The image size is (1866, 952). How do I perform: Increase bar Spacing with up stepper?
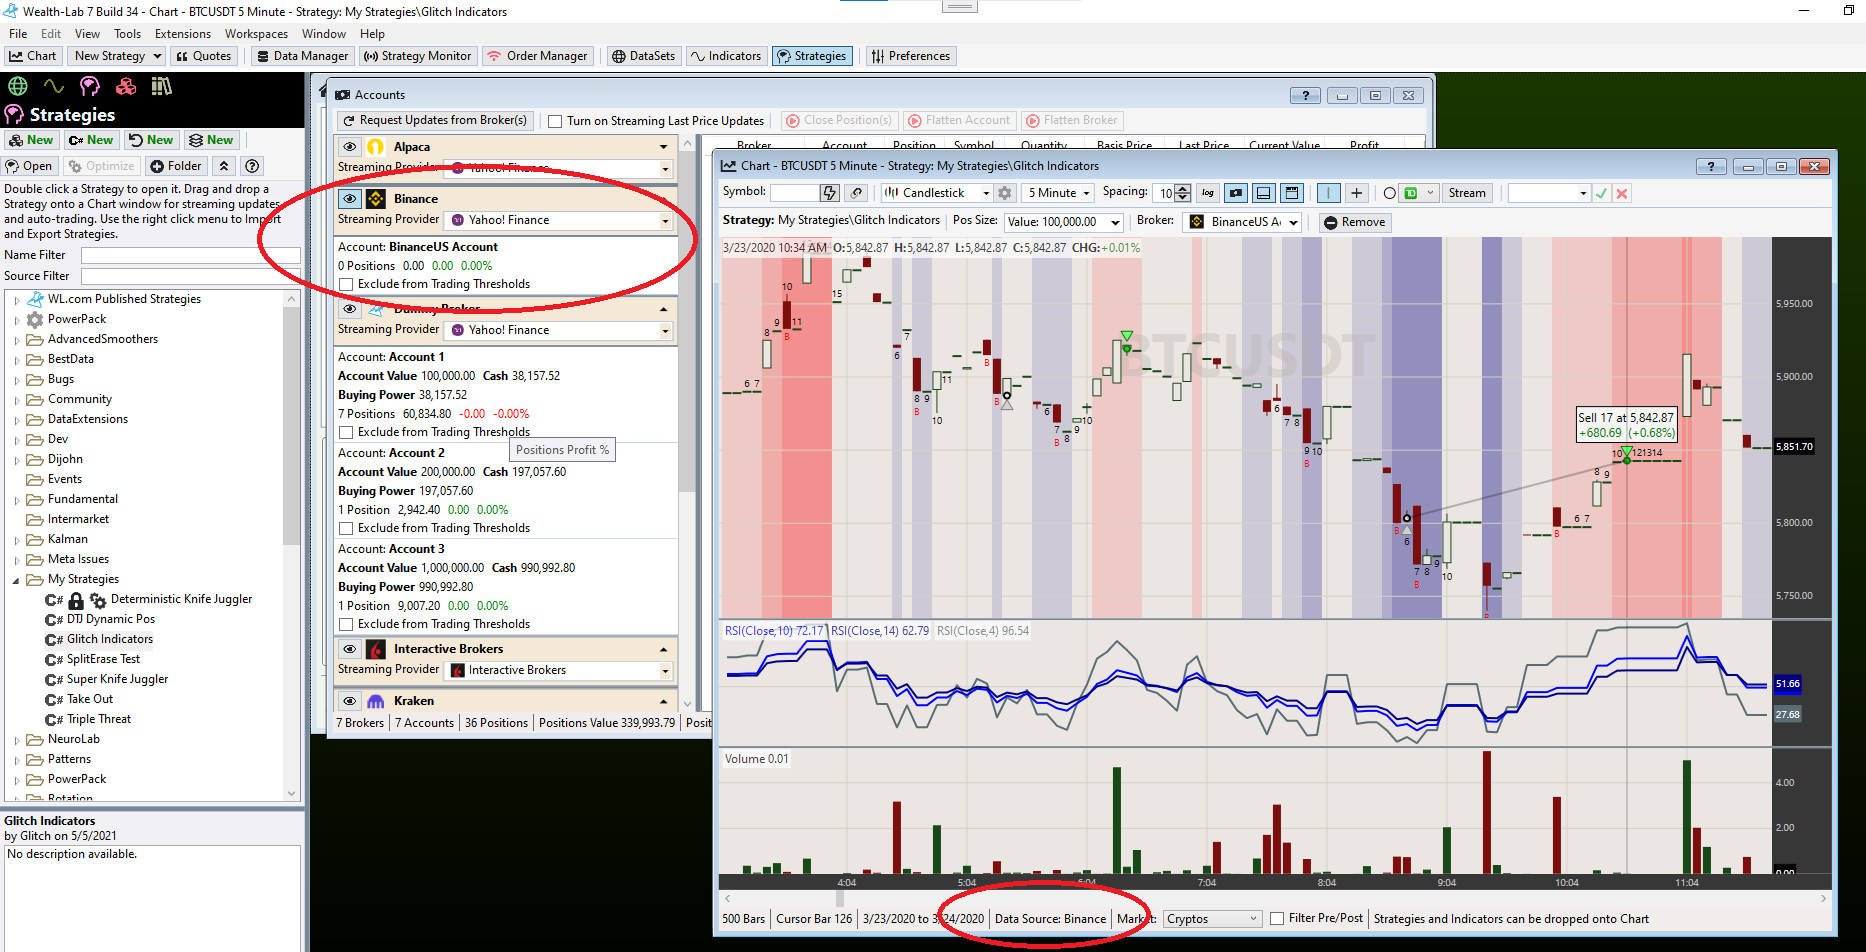pos(1184,189)
